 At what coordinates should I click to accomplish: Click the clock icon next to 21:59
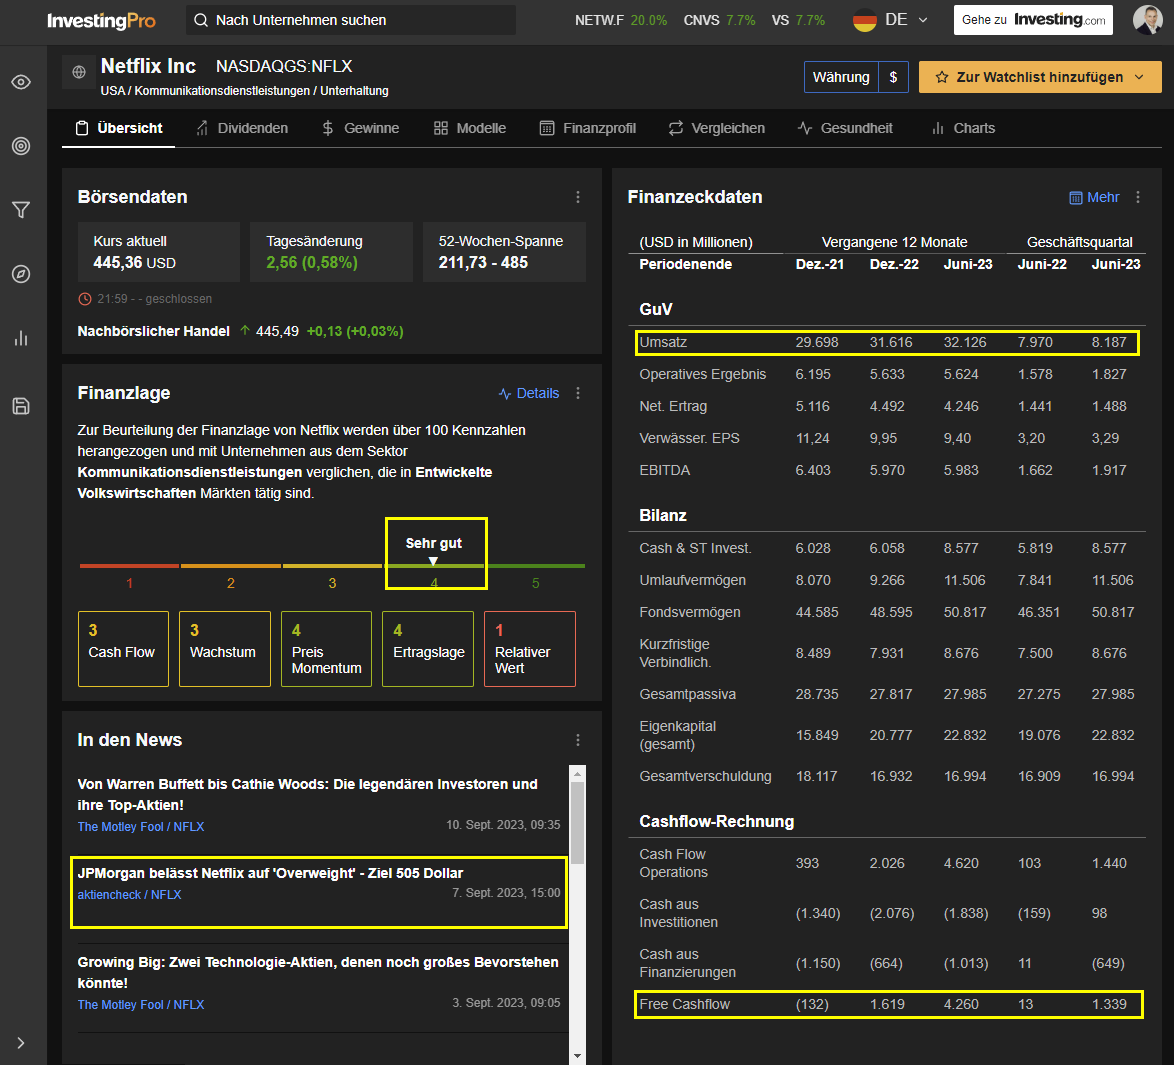(x=85, y=299)
